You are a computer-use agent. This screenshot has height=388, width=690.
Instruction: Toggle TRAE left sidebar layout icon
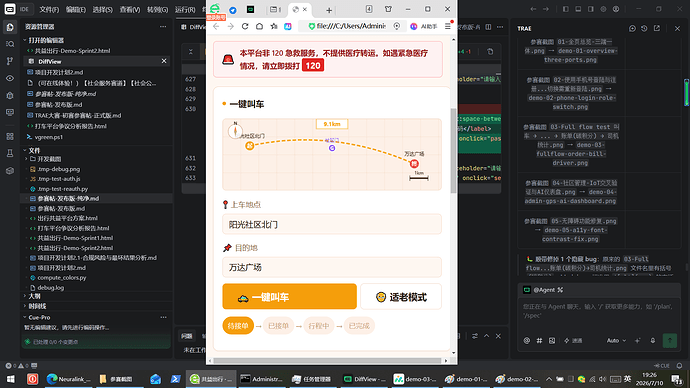pos(566,9)
